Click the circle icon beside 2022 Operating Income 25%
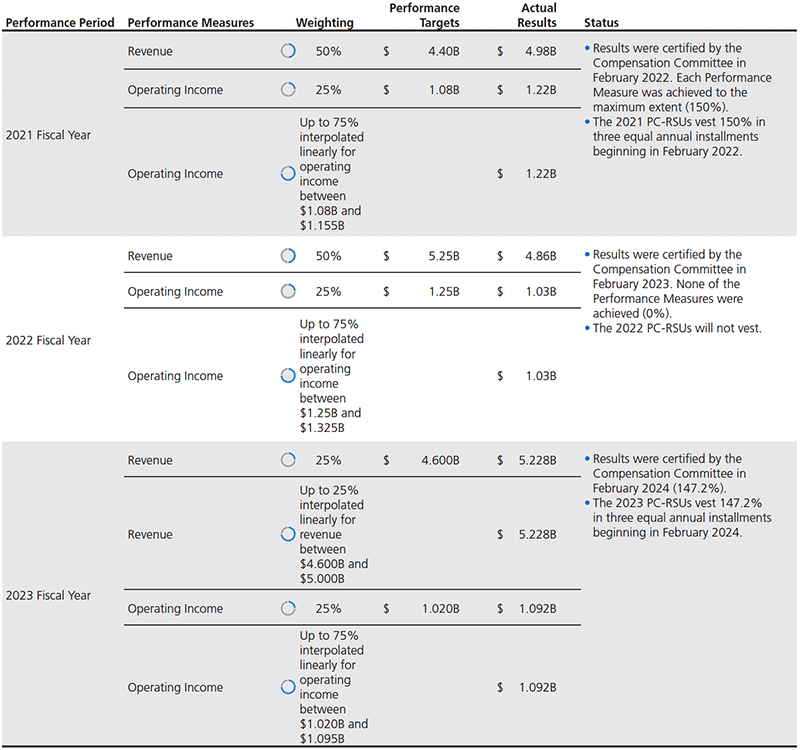 (288, 292)
